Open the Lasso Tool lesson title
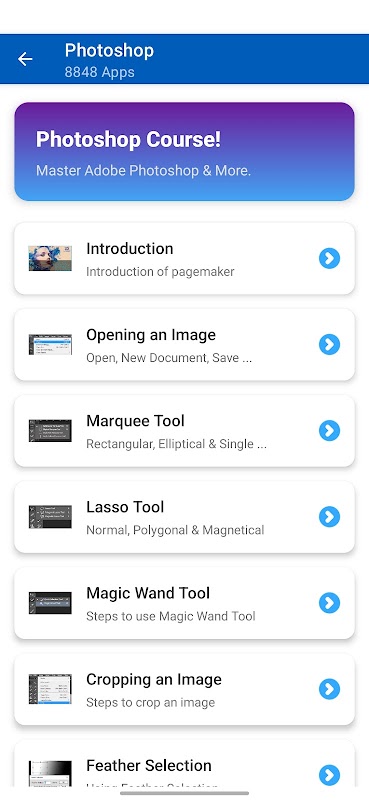369x800 pixels. point(125,507)
